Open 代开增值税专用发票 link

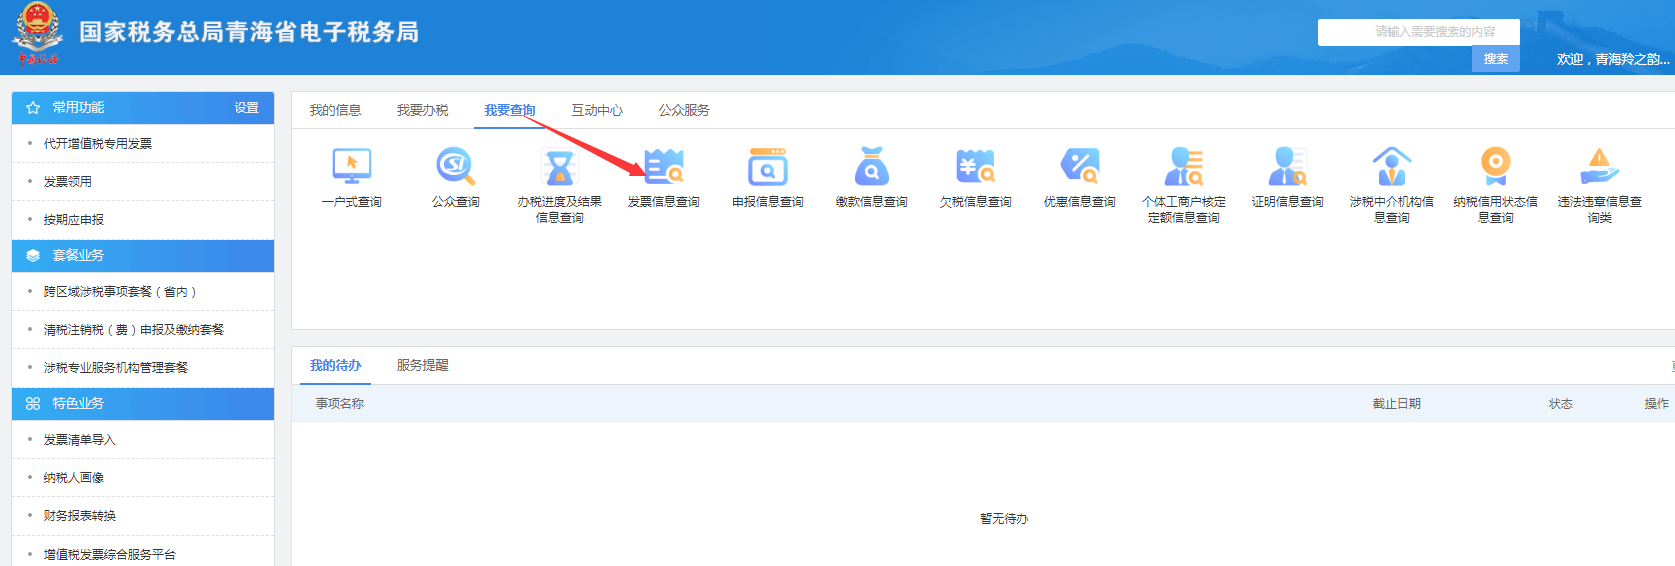[98, 144]
